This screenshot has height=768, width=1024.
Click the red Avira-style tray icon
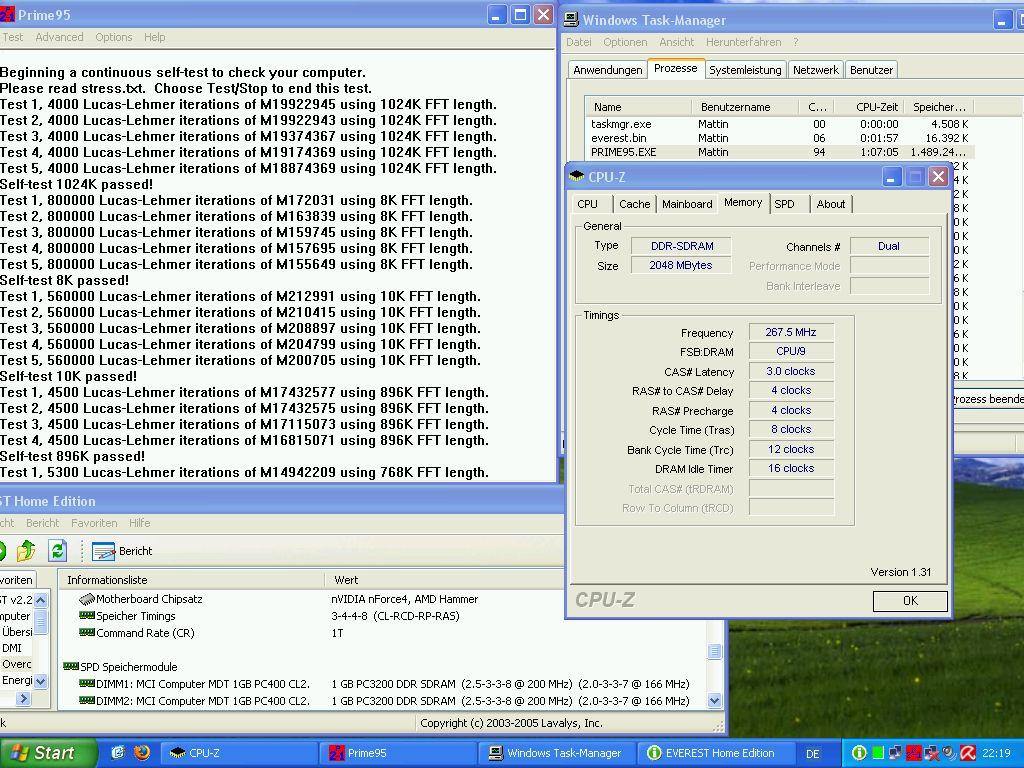point(968,753)
